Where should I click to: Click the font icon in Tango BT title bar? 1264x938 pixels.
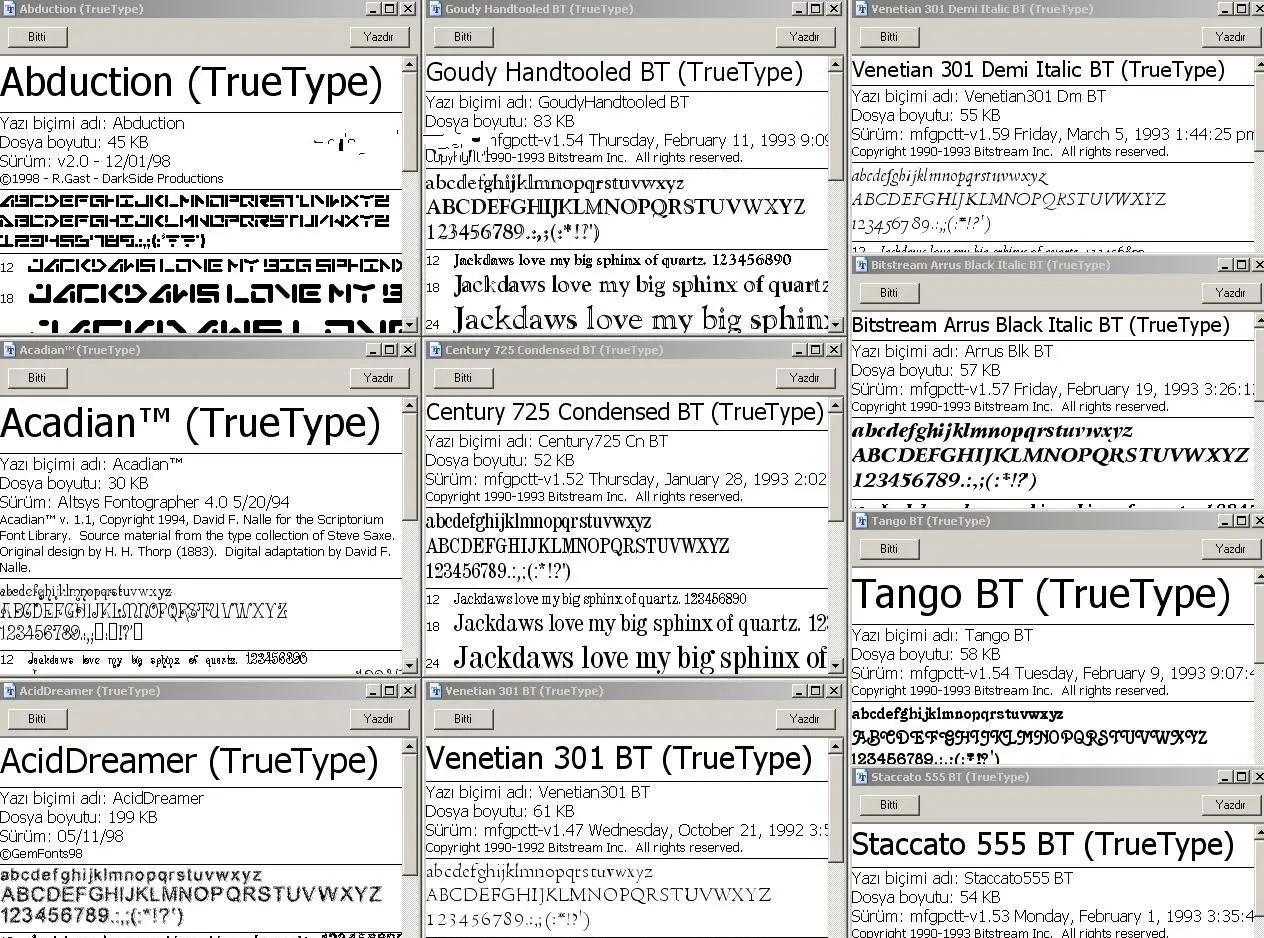click(x=861, y=521)
